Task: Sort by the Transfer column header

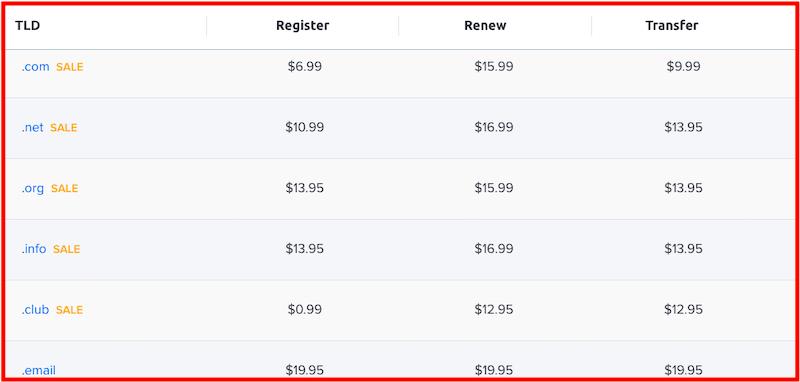Action: point(671,26)
